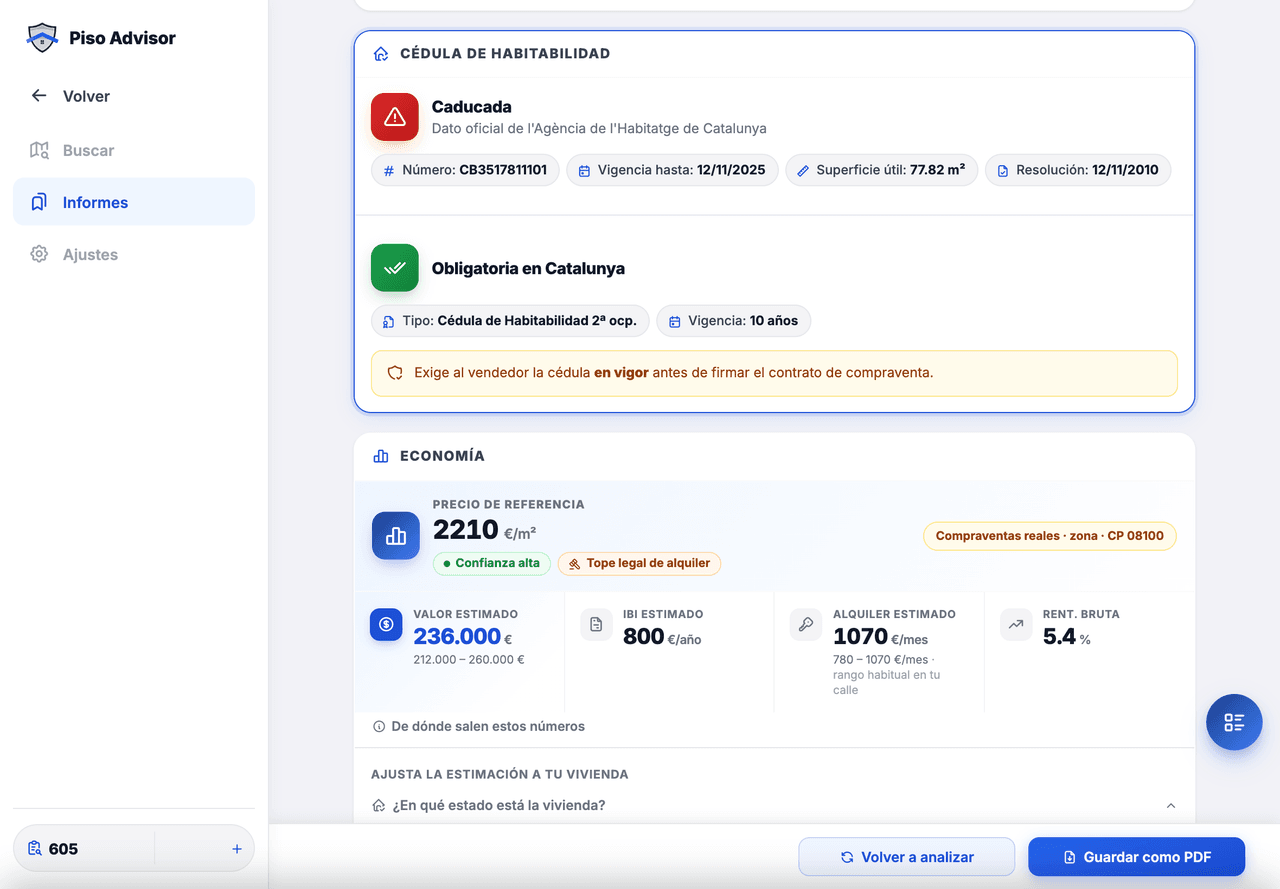Click the Dato oficial de l'Agència de l'Habitatge text
This screenshot has width=1280, height=889.
[x=599, y=129]
